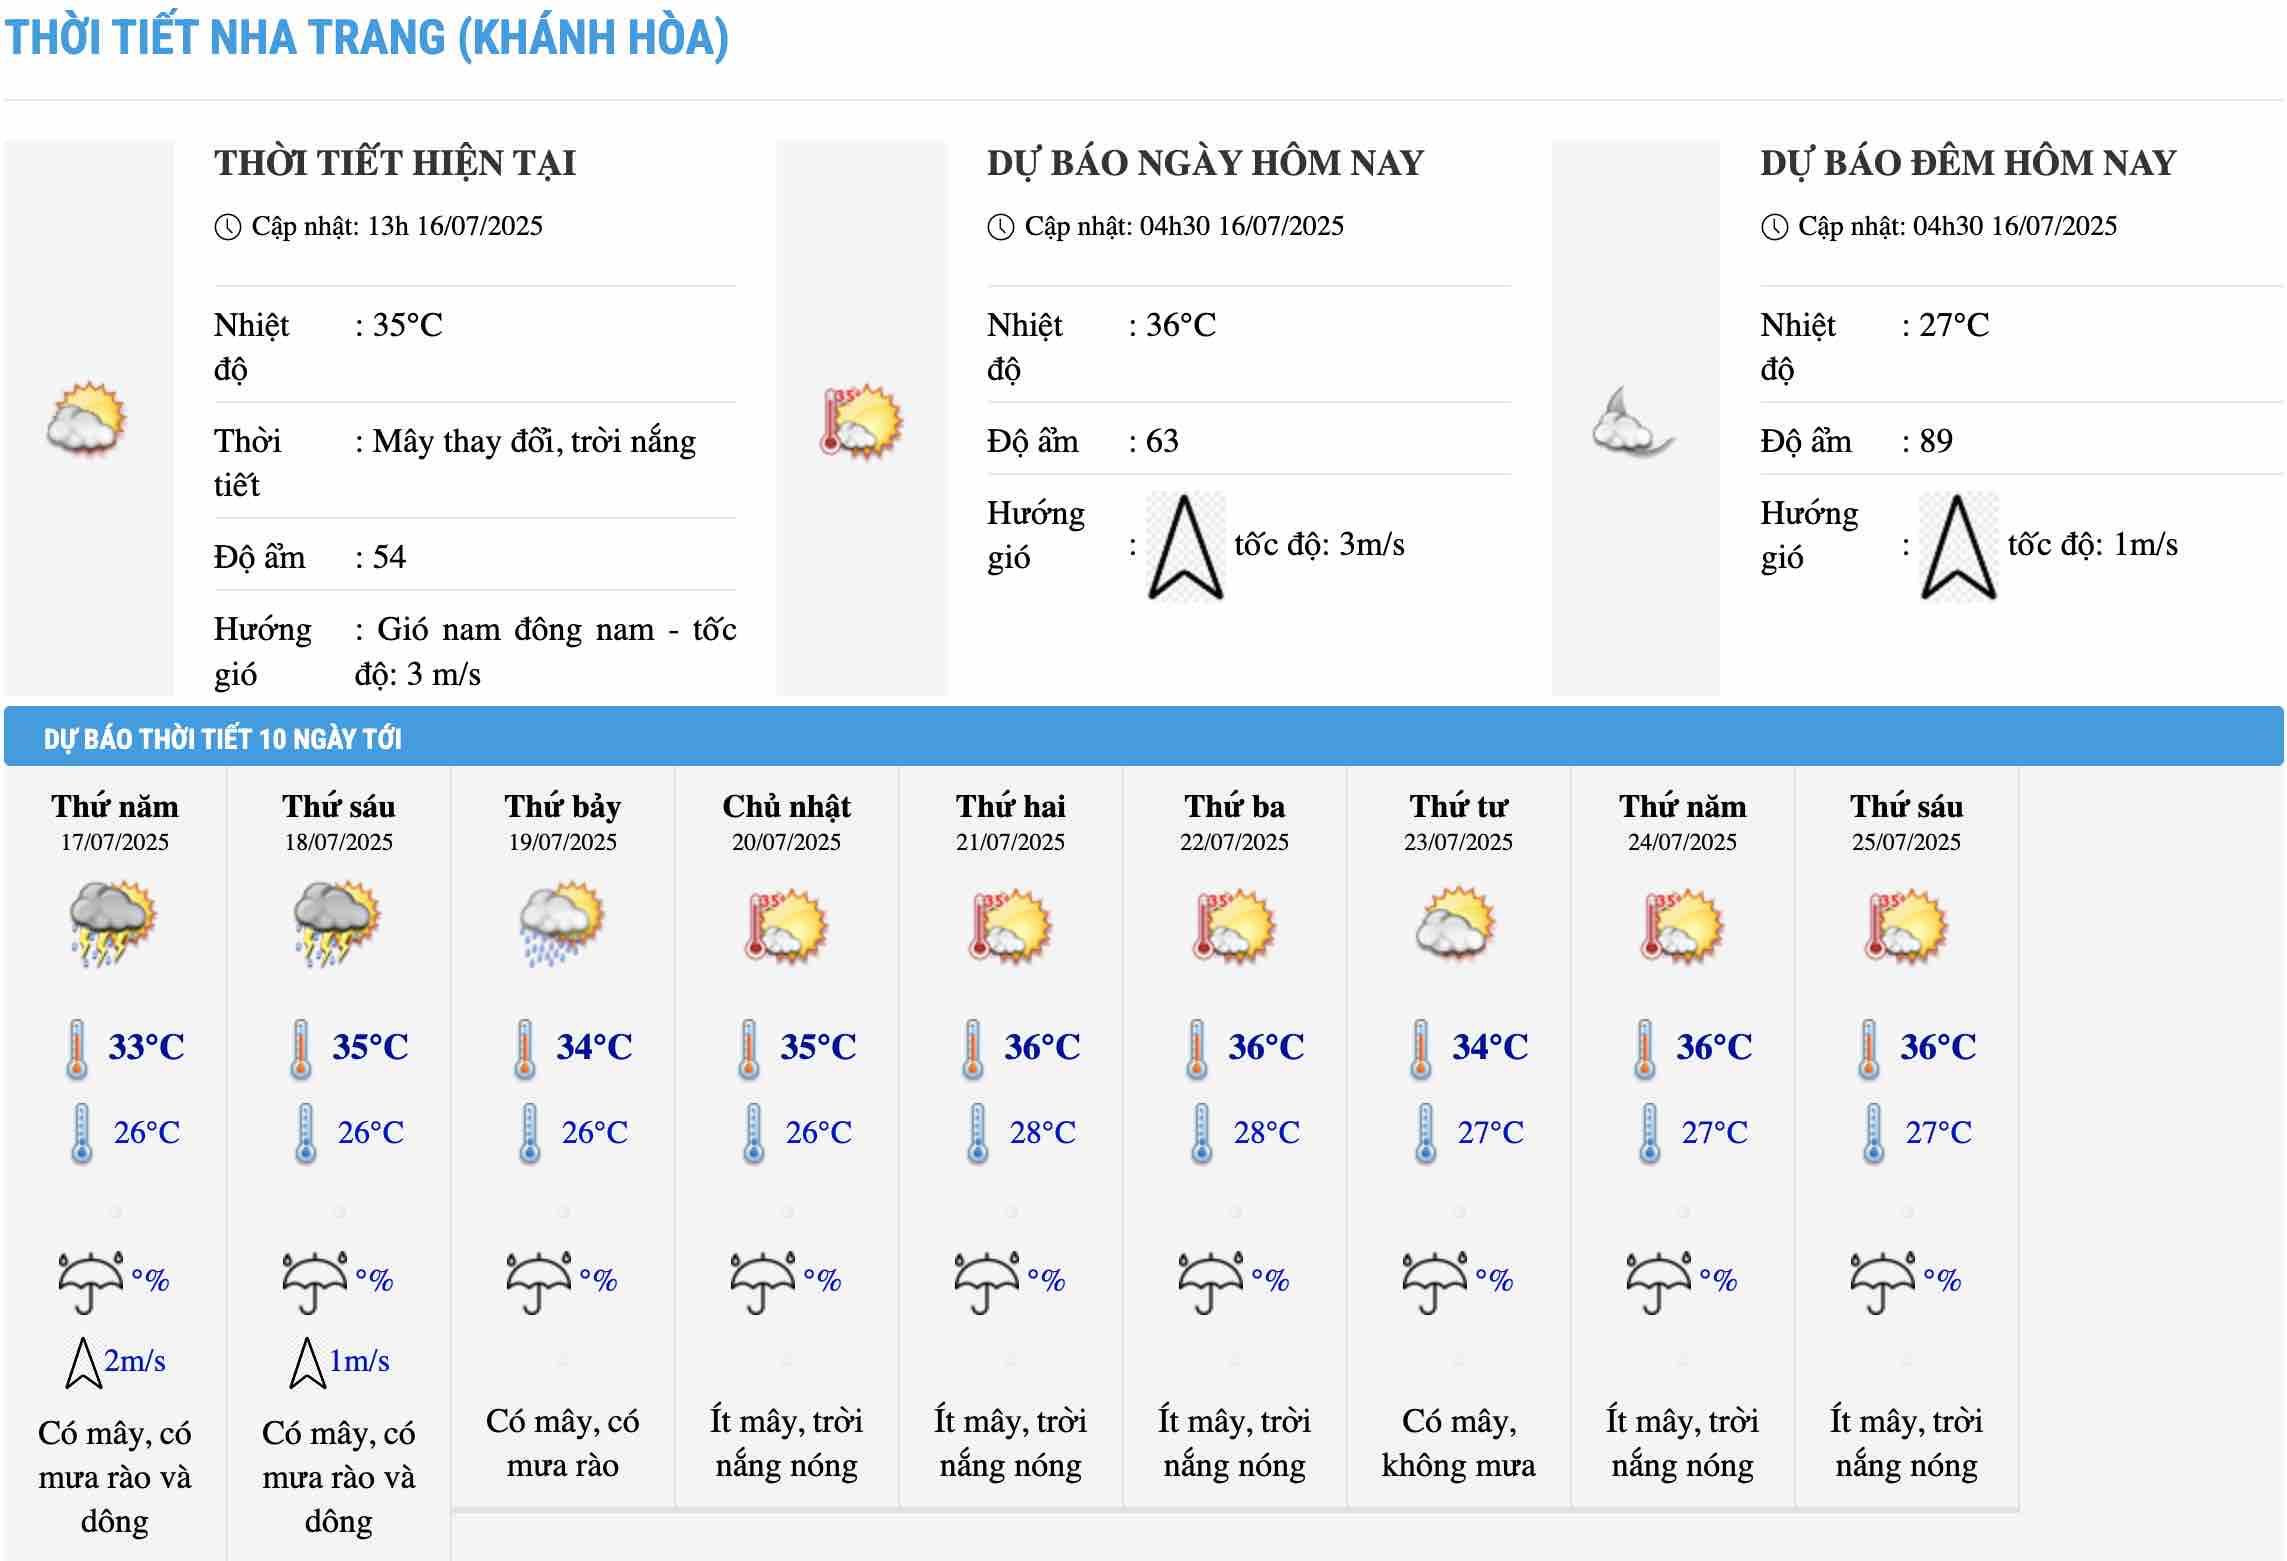Viewport: 2287px width, 1561px height.
Task: Click high temperature thermometer icon for 21/07/2025
Action: pos(973,1049)
